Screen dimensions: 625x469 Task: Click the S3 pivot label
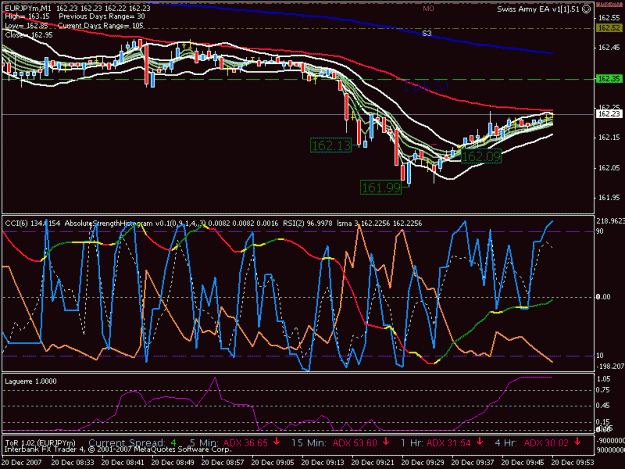(x=427, y=33)
